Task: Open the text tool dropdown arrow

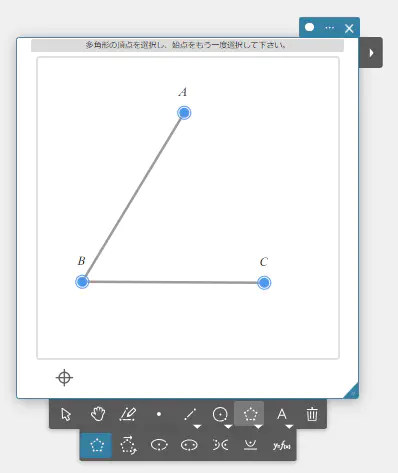Action: (289, 426)
